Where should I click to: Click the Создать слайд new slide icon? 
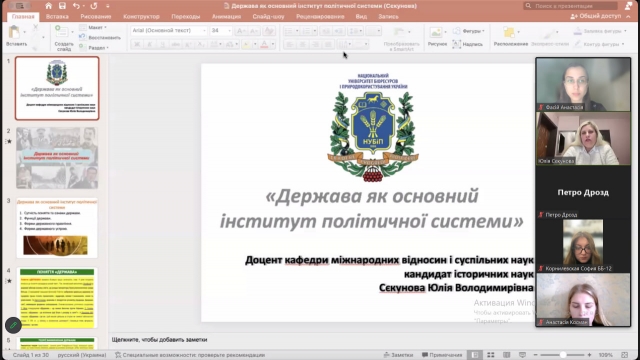click(x=62, y=31)
